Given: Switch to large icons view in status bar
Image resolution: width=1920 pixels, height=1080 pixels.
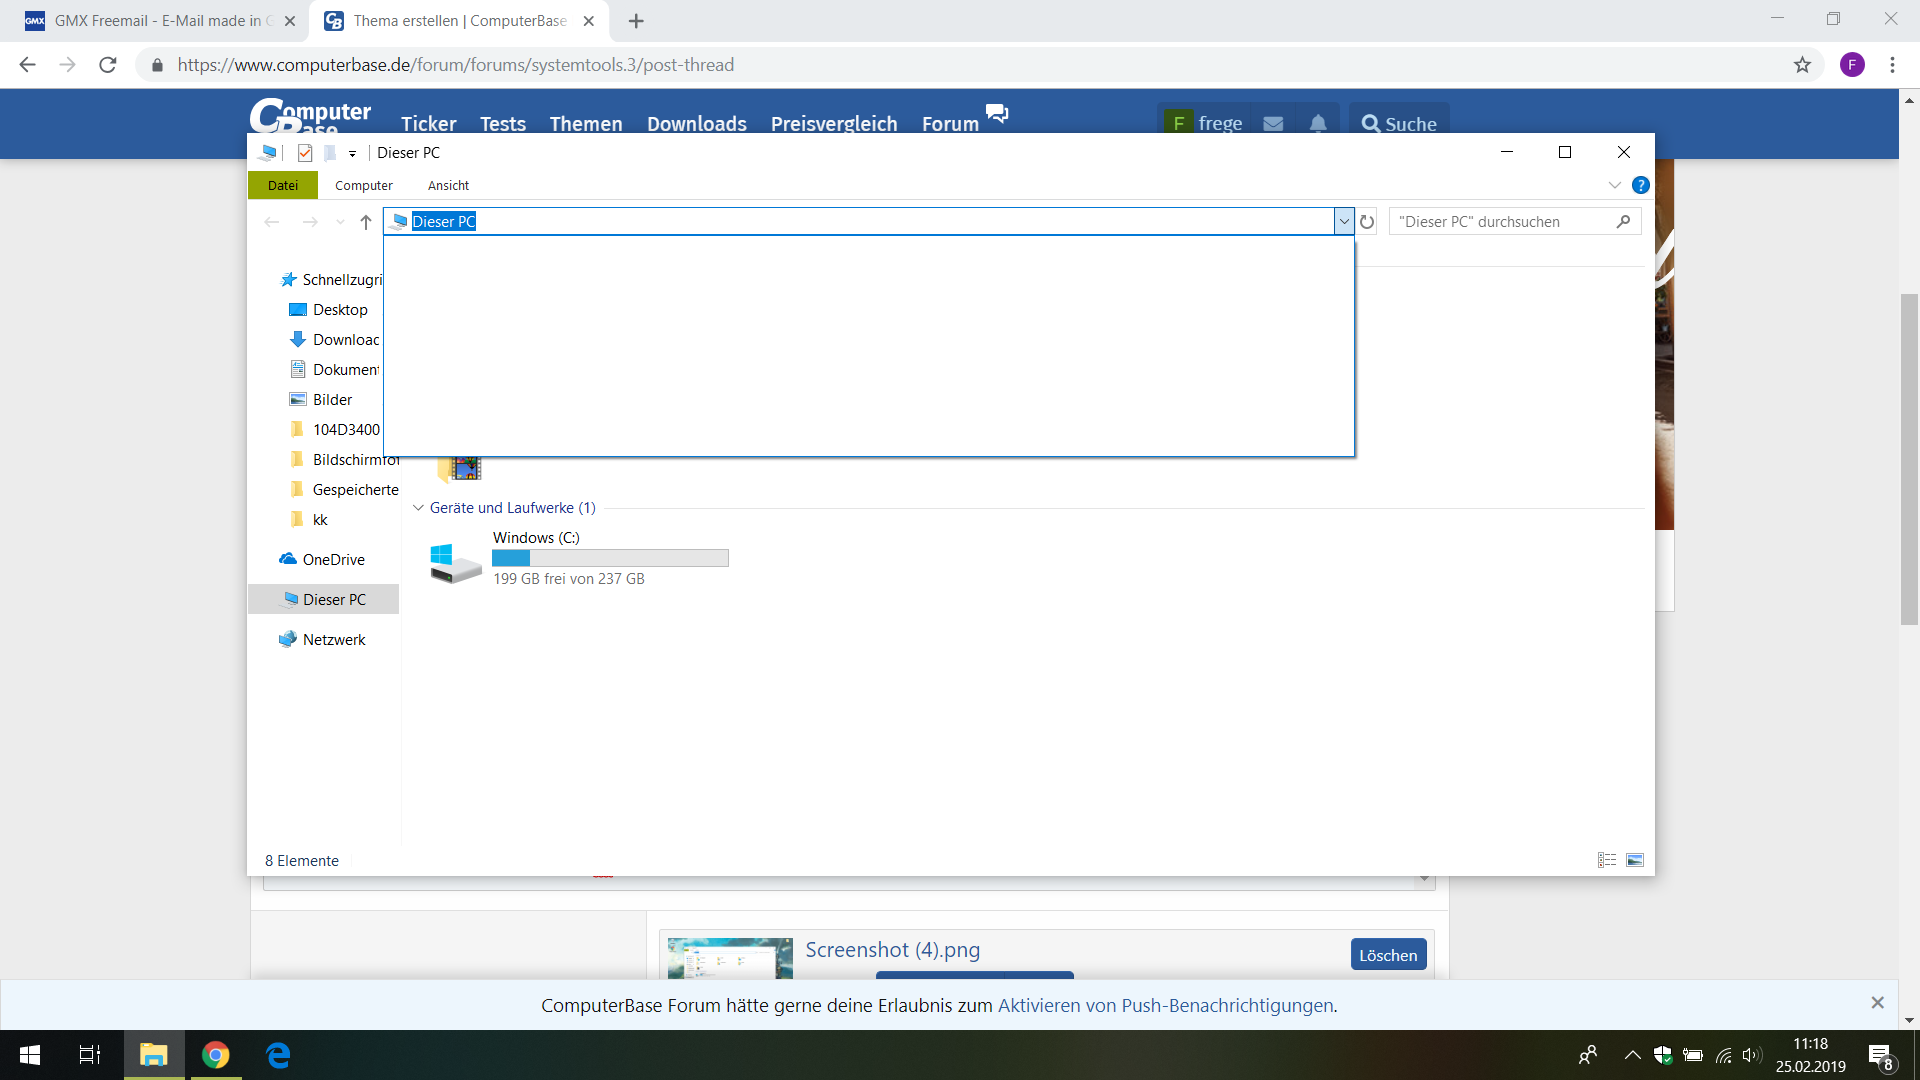Looking at the screenshot, I should 1636,860.
